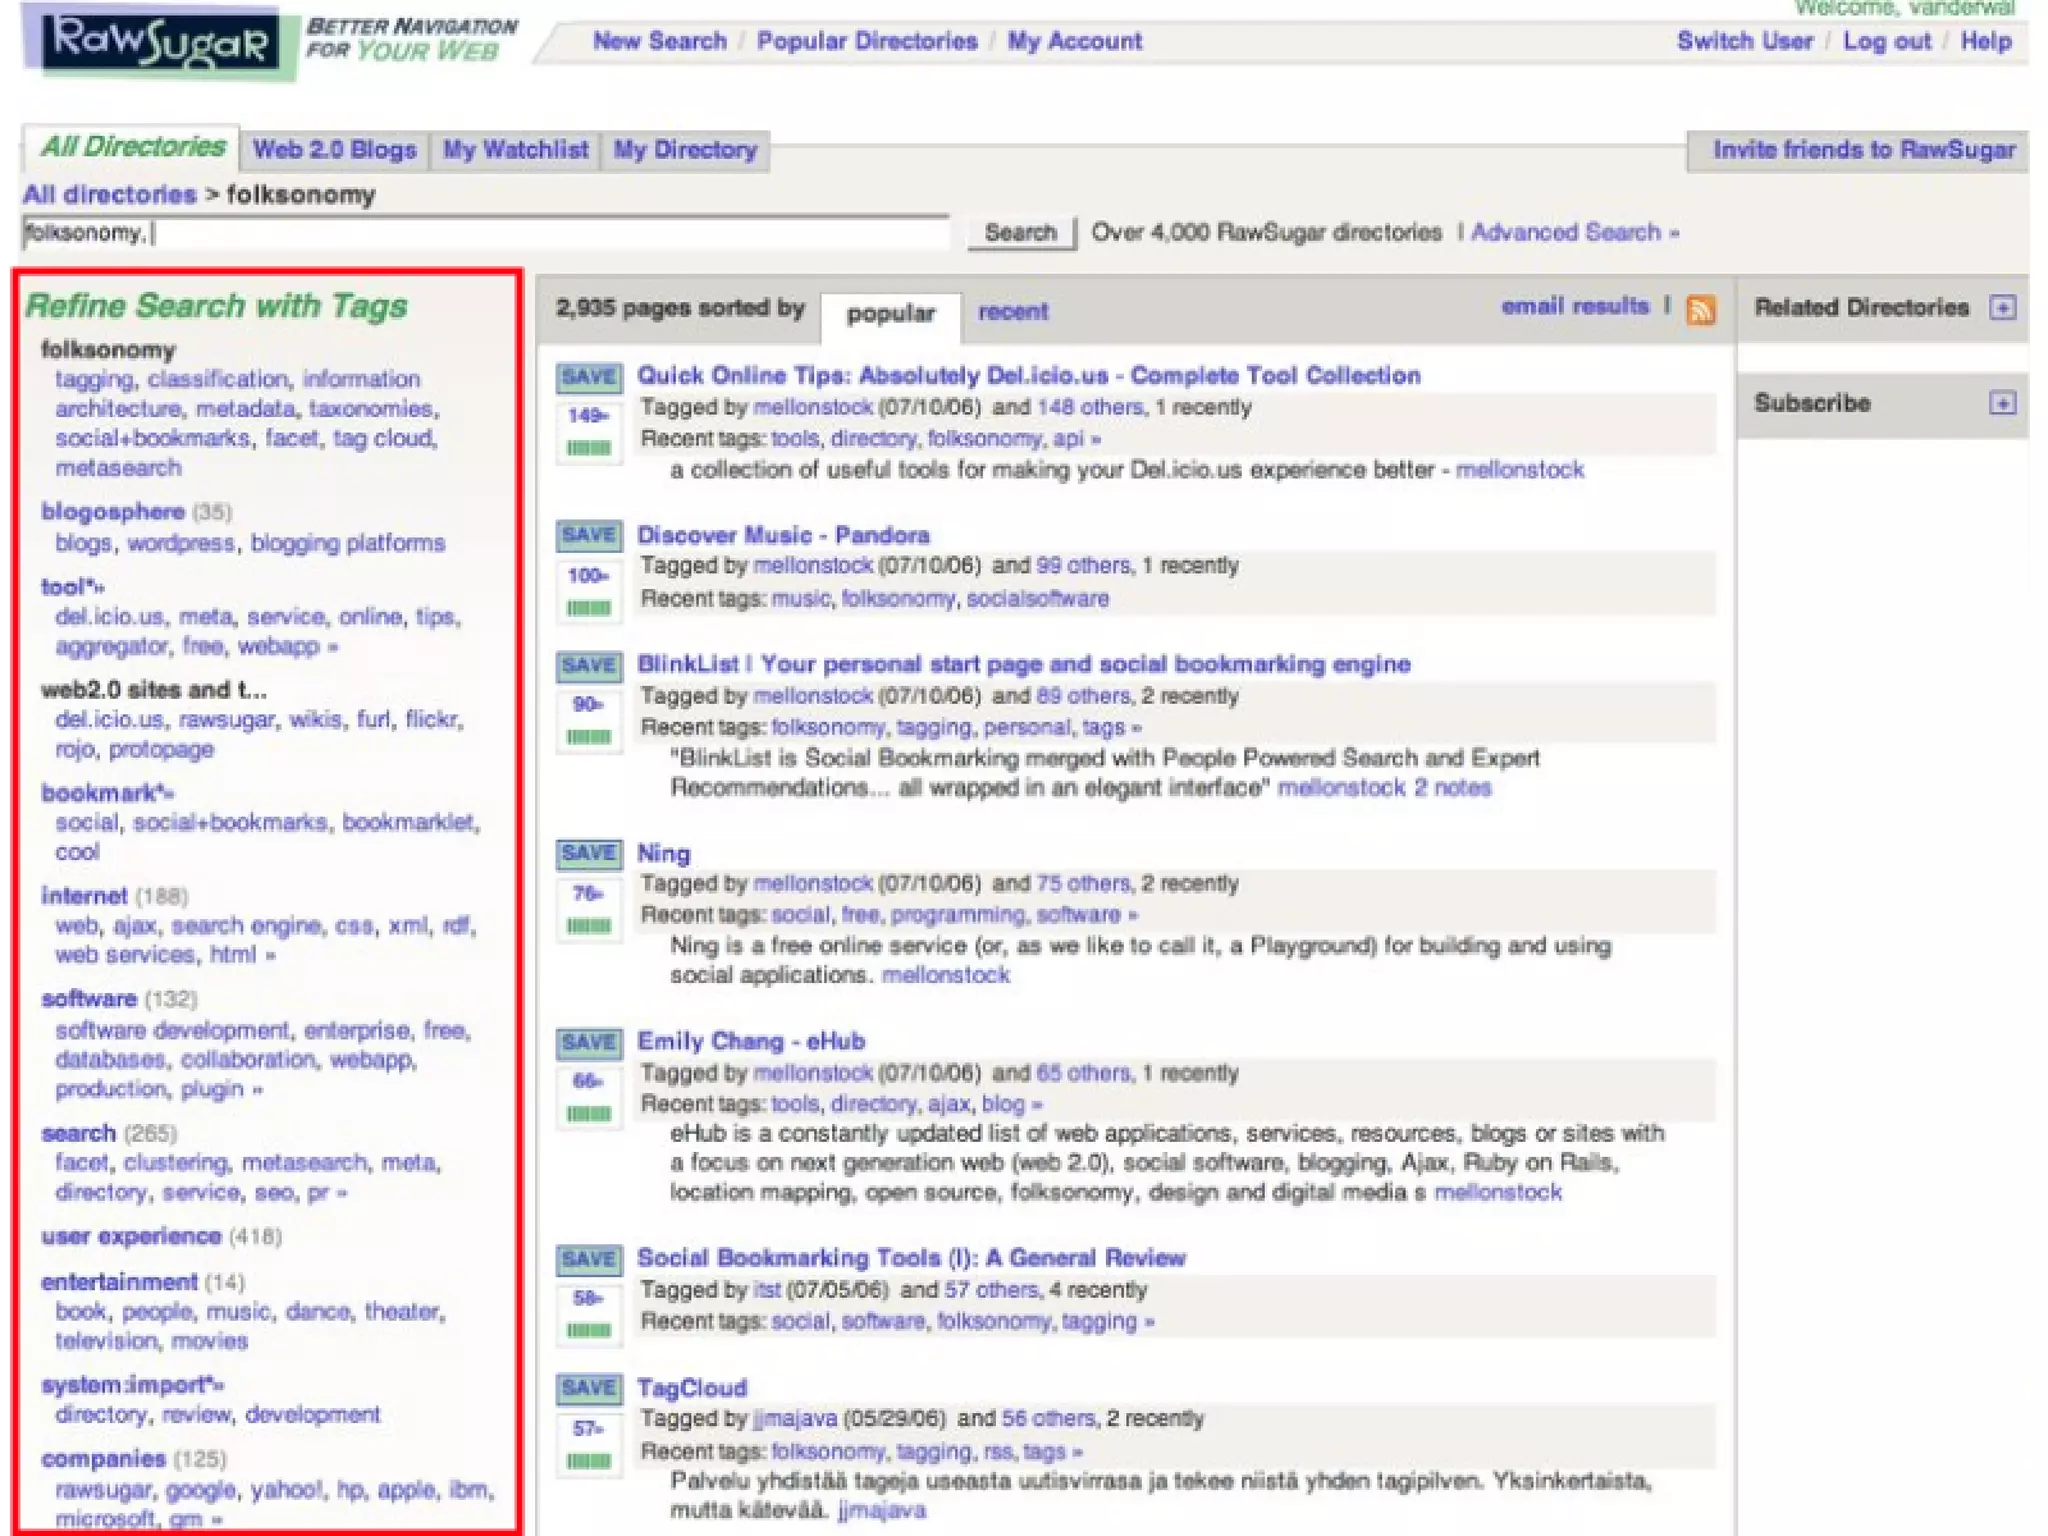The height and width of the screenshot is (1536, 2048).
Task: Expand the Related Directories panel
Action: (2002, 307)
